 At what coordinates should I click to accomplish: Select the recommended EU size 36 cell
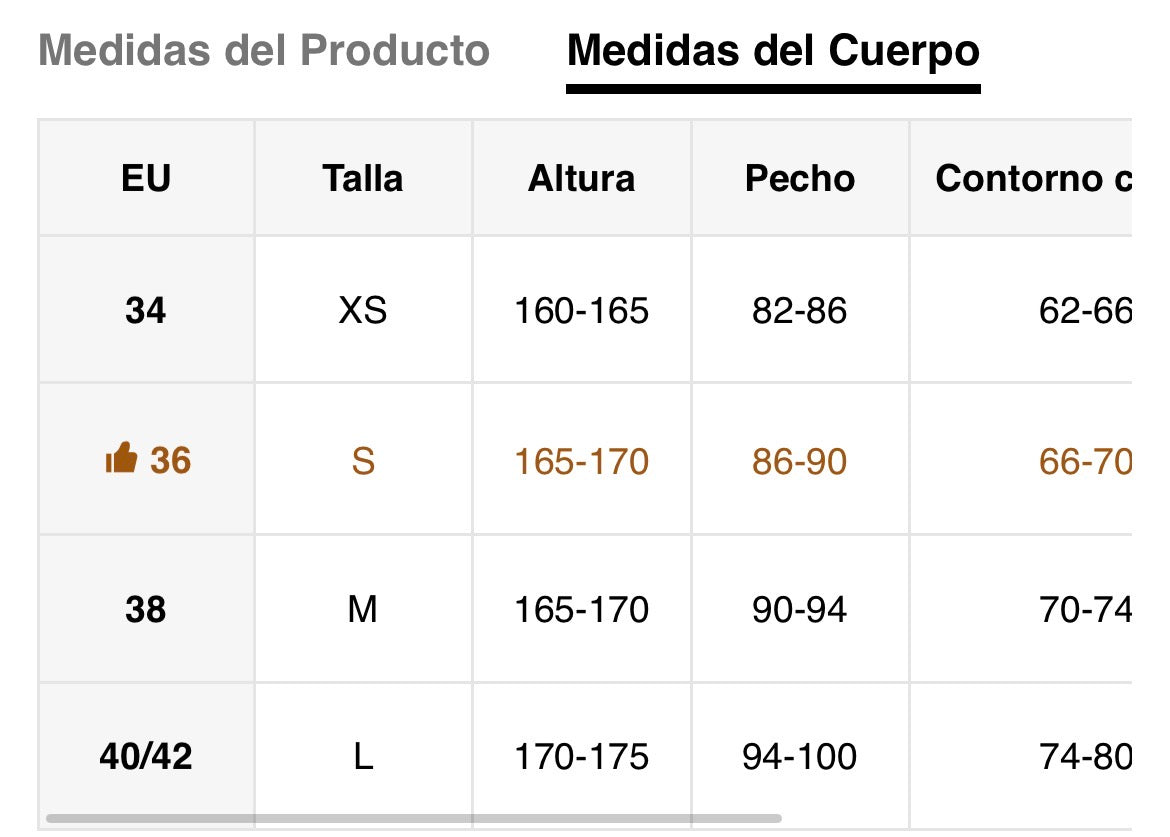(170, 460)
